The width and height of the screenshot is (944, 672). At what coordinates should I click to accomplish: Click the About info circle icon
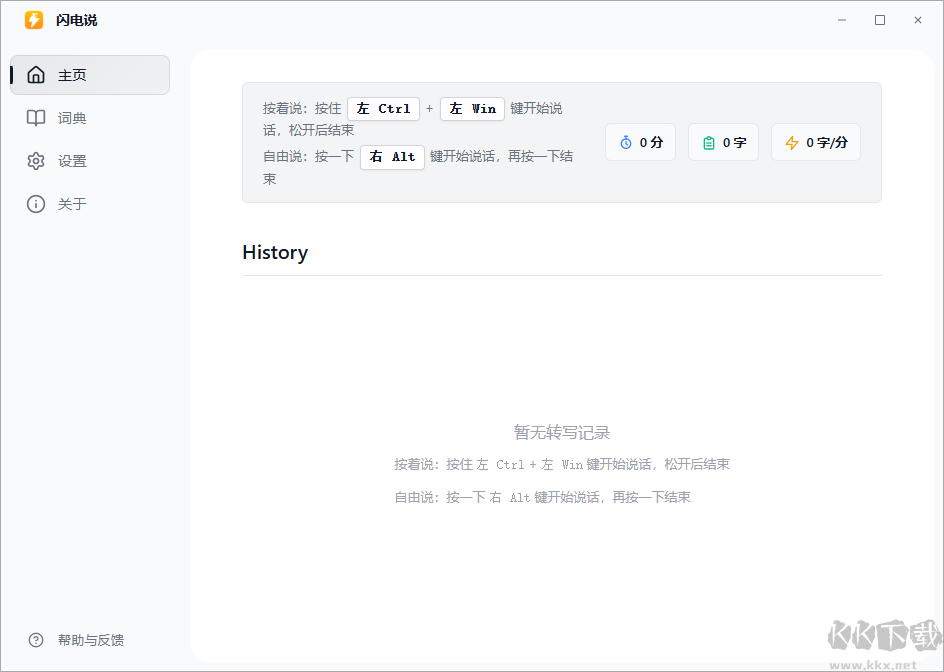tap(36, 204)
